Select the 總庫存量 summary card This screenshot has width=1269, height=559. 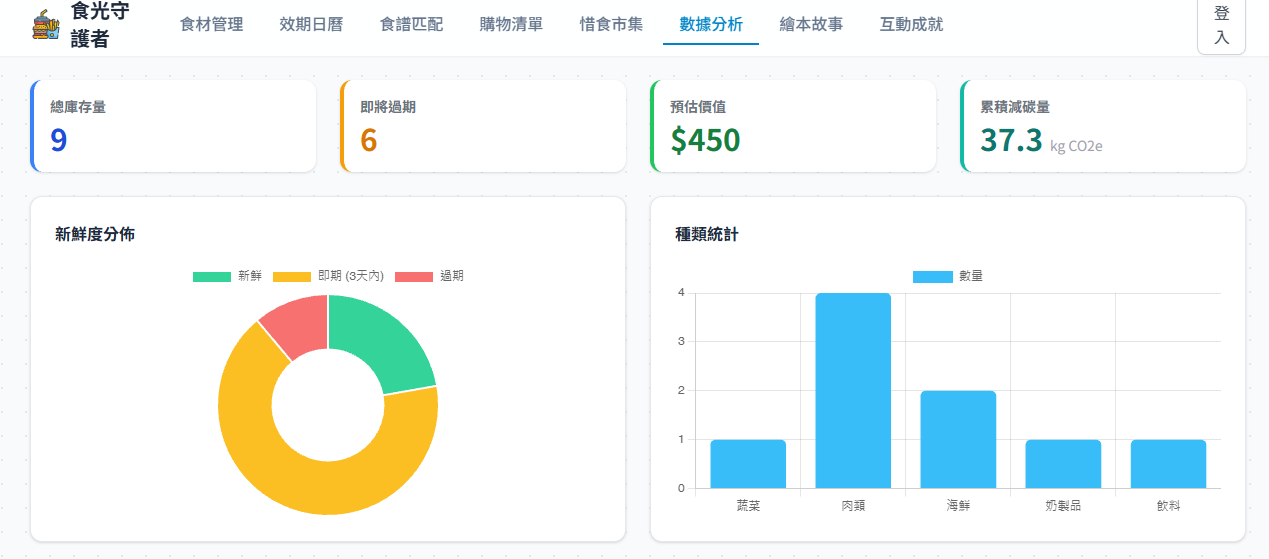[173, 126]
